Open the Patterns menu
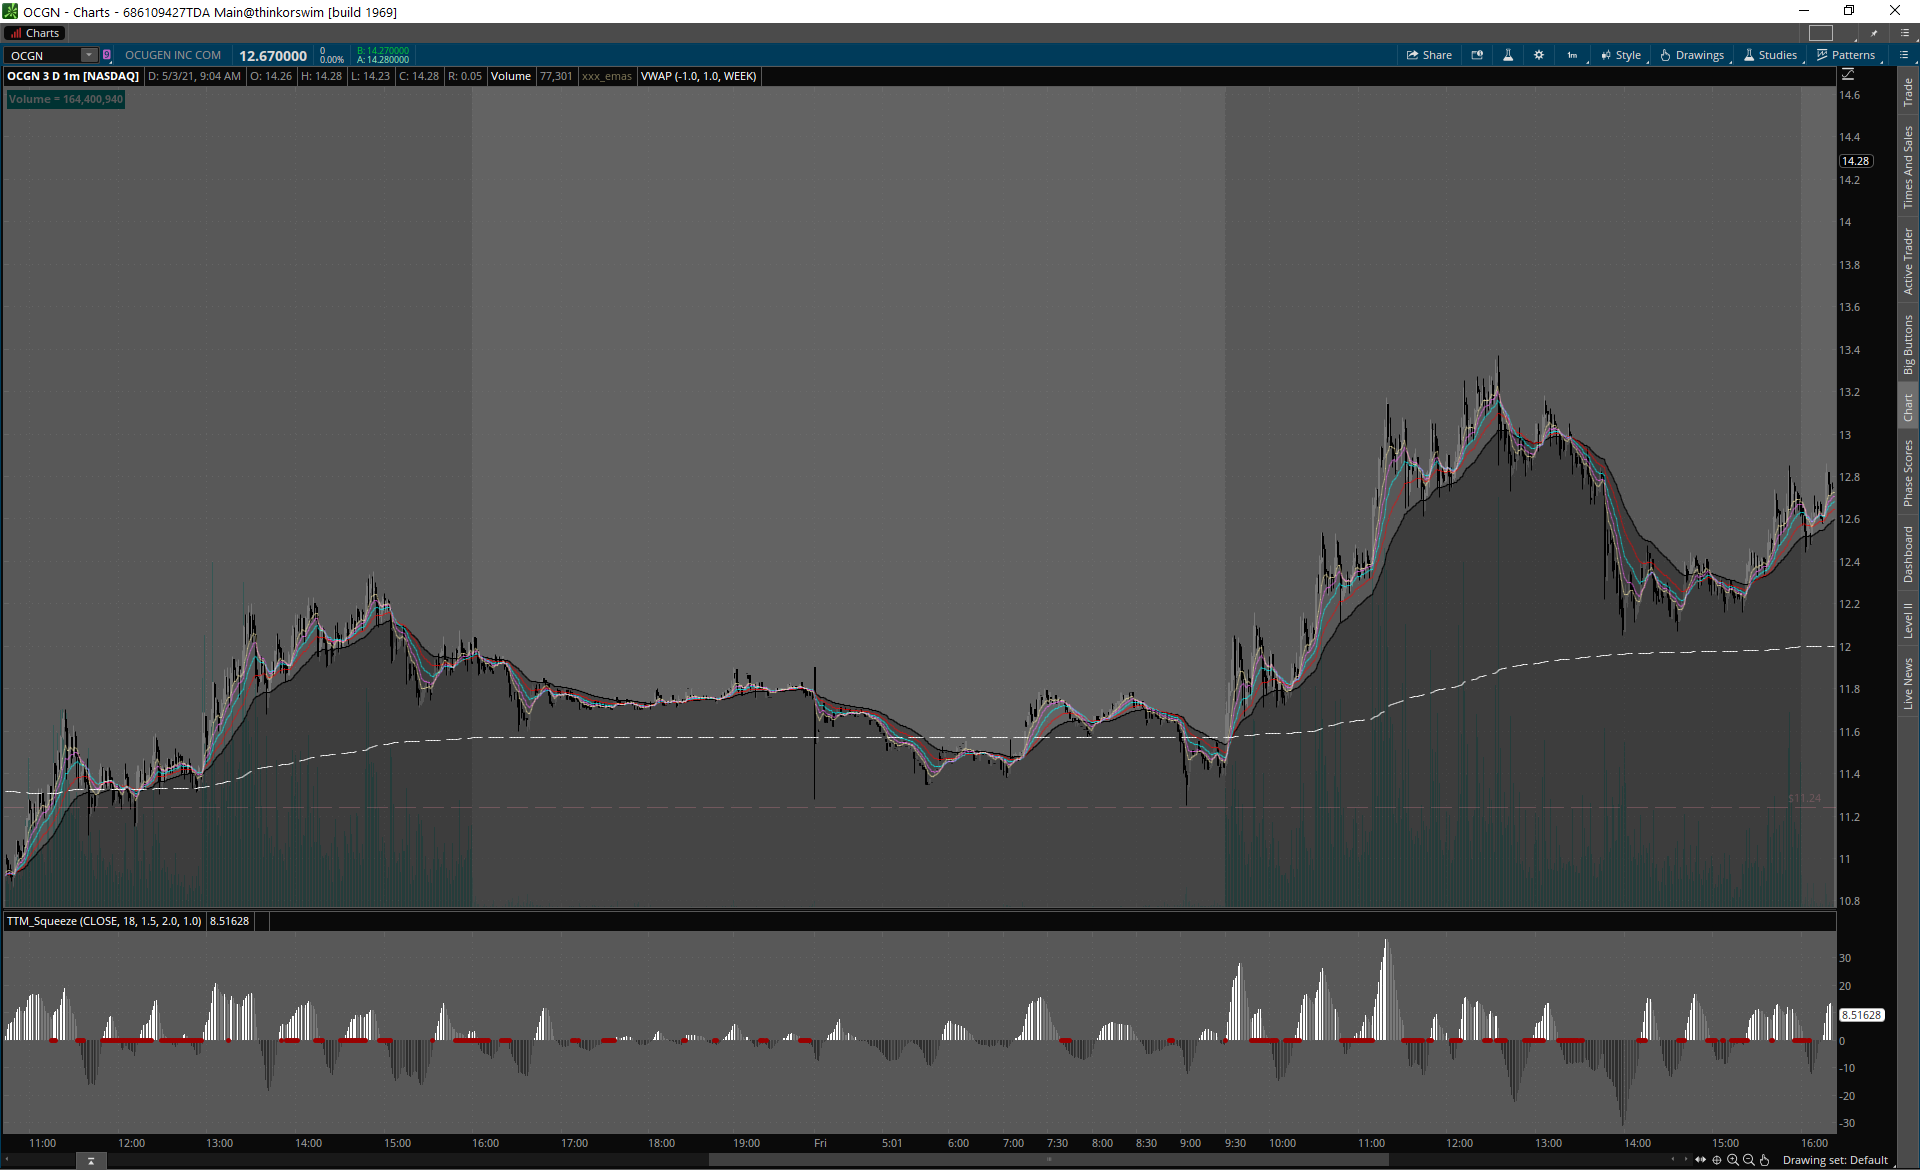This screenshot has height=1170, width=1920. [1846, 55]
